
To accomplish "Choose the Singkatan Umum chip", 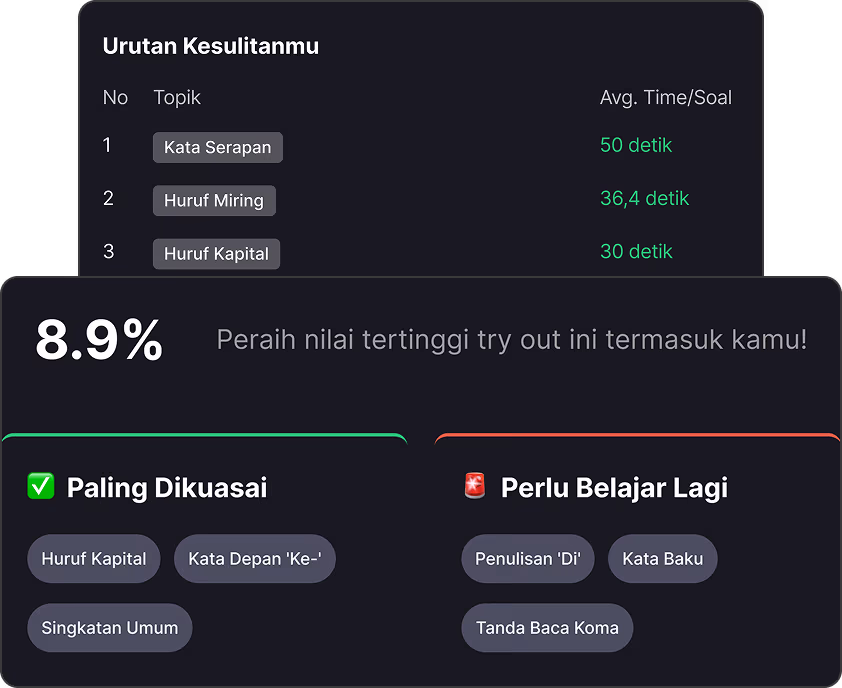I will click(x=110, y=628).
